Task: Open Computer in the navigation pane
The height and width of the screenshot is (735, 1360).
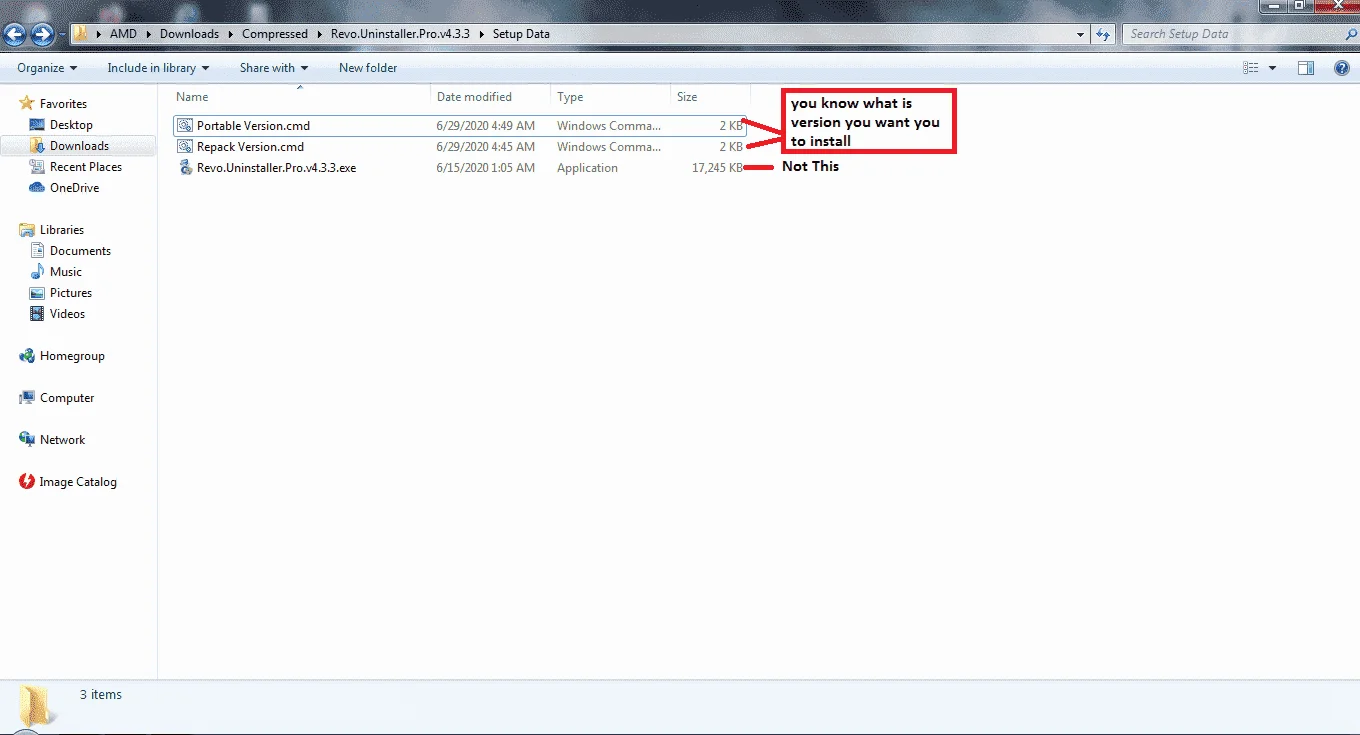Action: click(x=67, y=398)
